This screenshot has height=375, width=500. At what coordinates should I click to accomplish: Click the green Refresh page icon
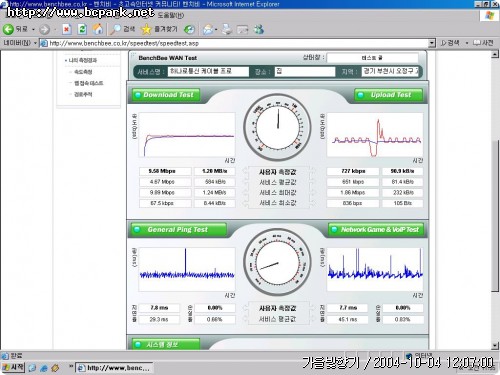click(82, 29)
